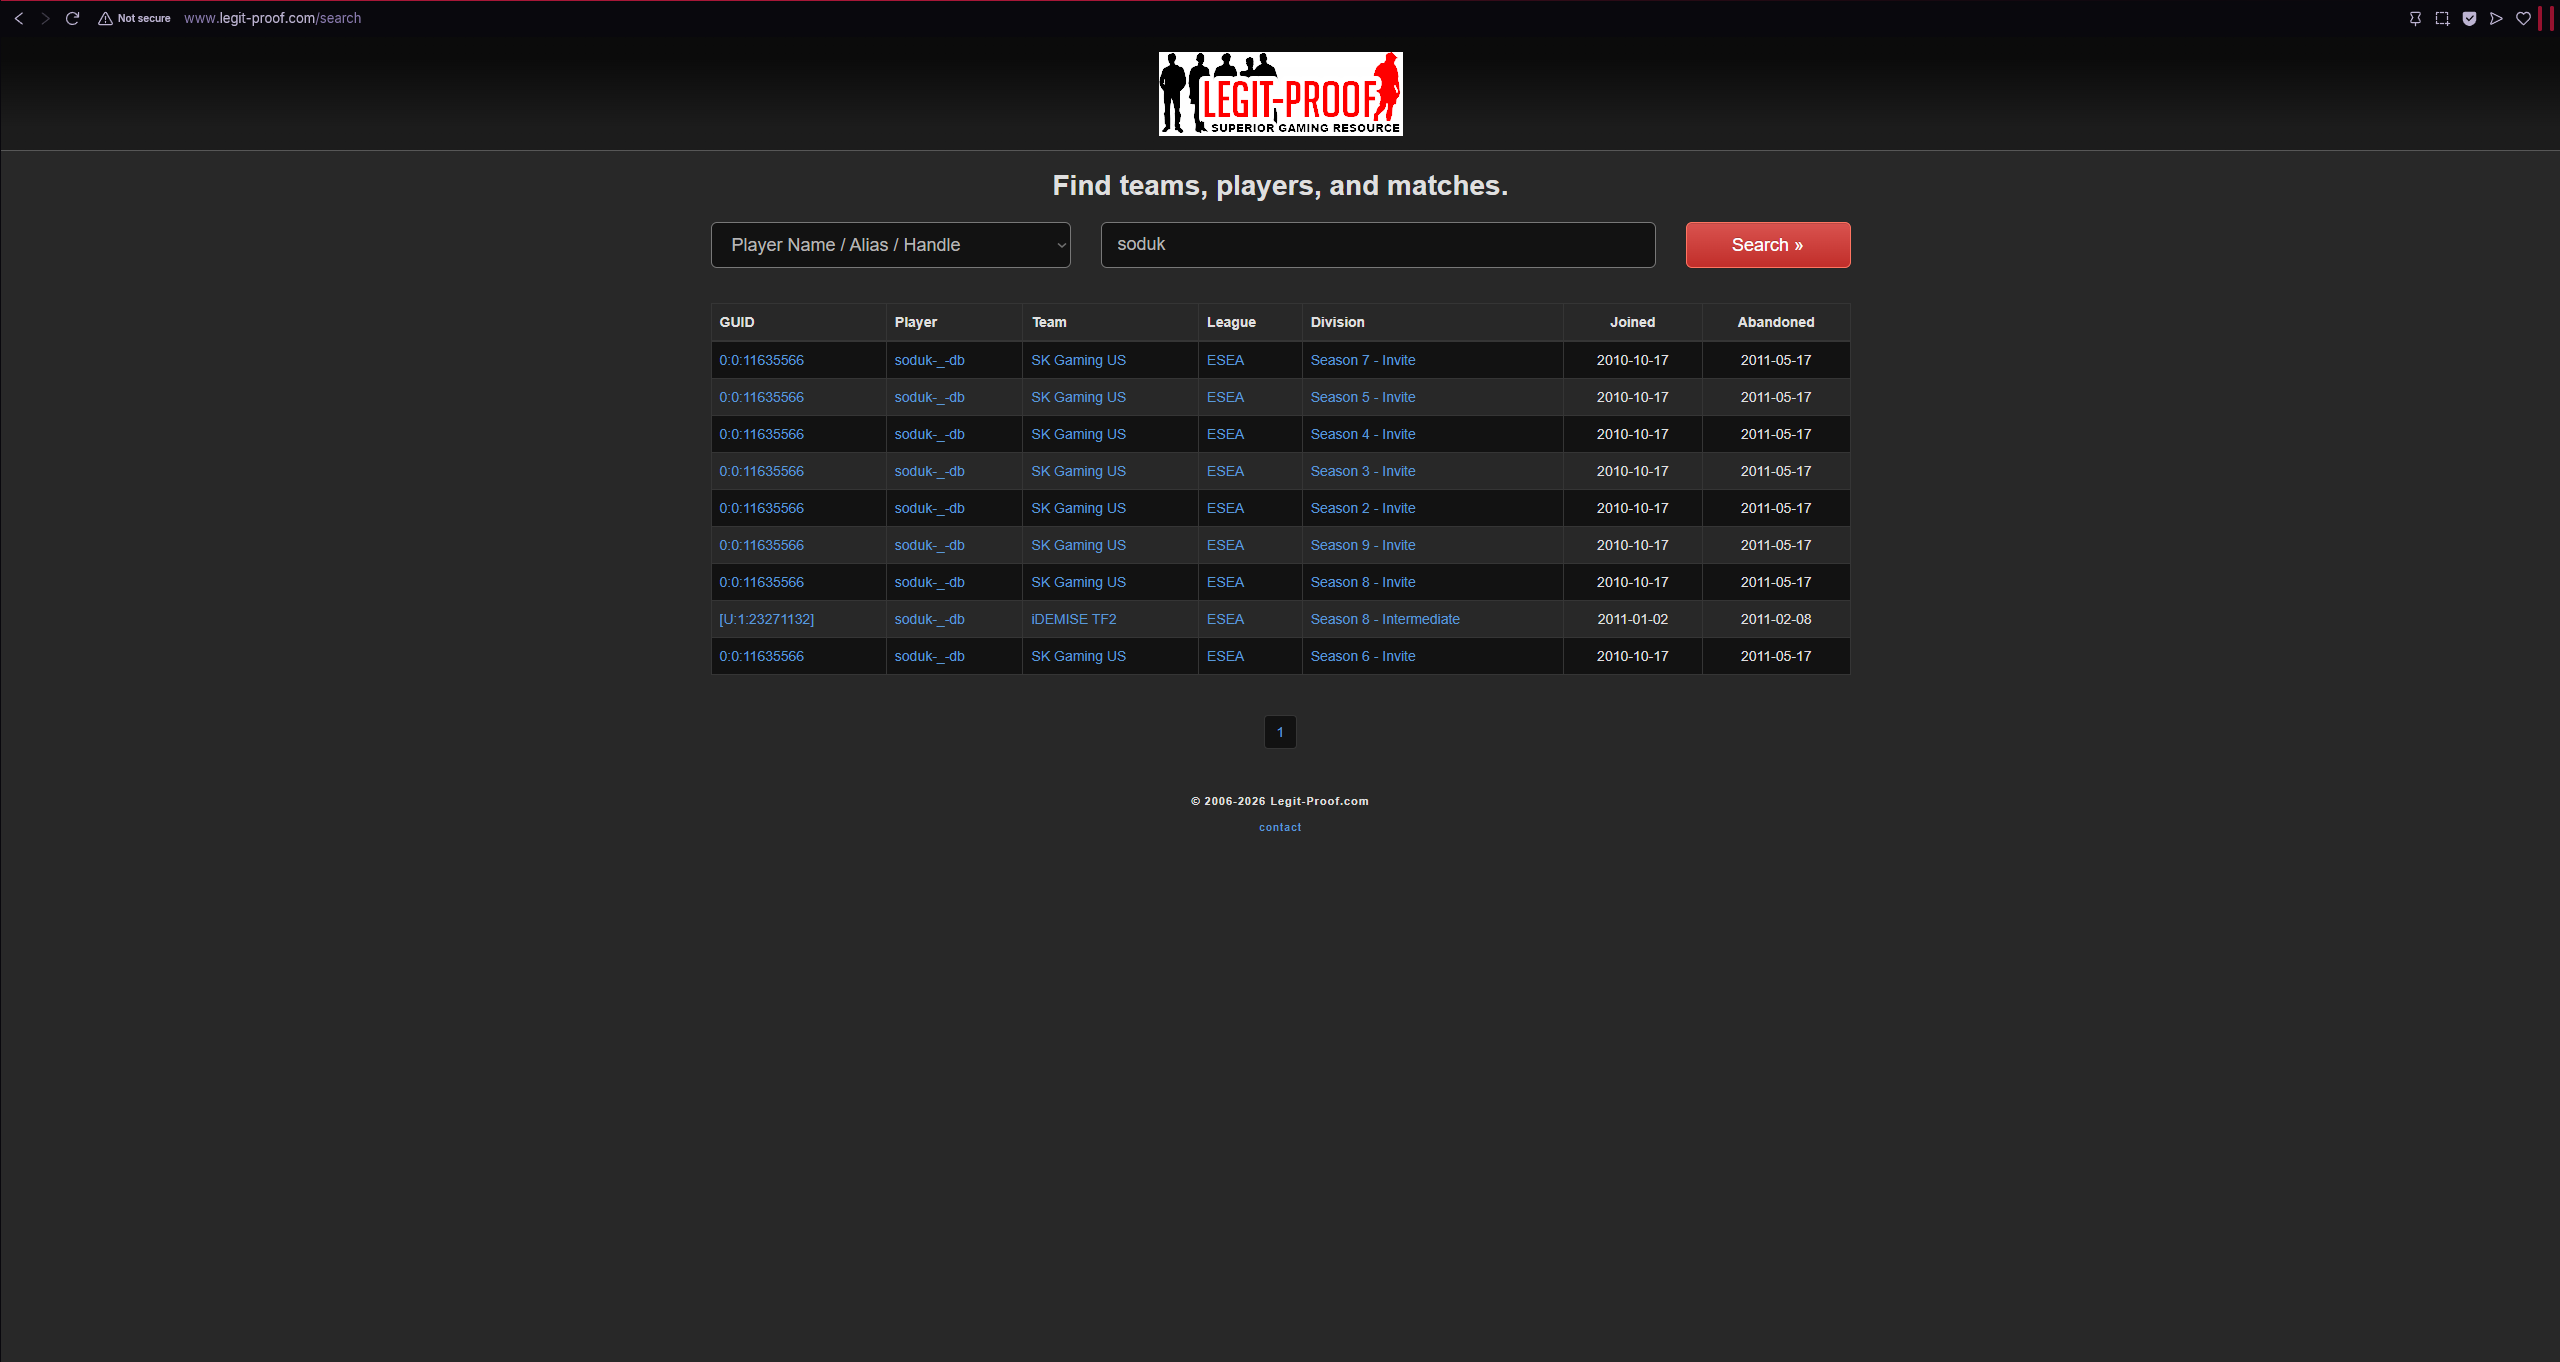The width and height of the screenshot is (2560, 1362).
Task: Click the pin icon in browser toolbar
Action: tap(2415, 18)
